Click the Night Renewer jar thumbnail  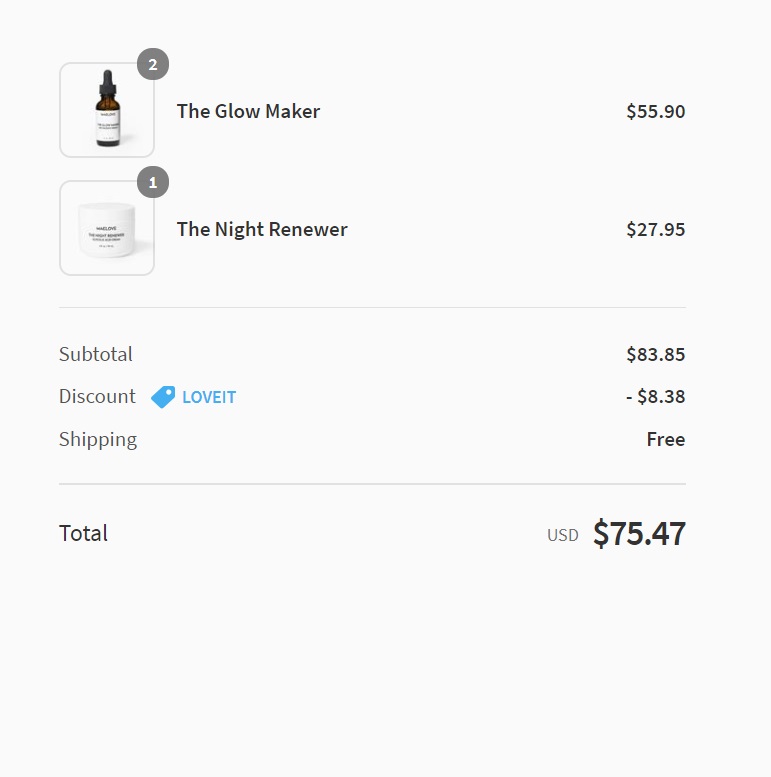[x=107, y=228]
